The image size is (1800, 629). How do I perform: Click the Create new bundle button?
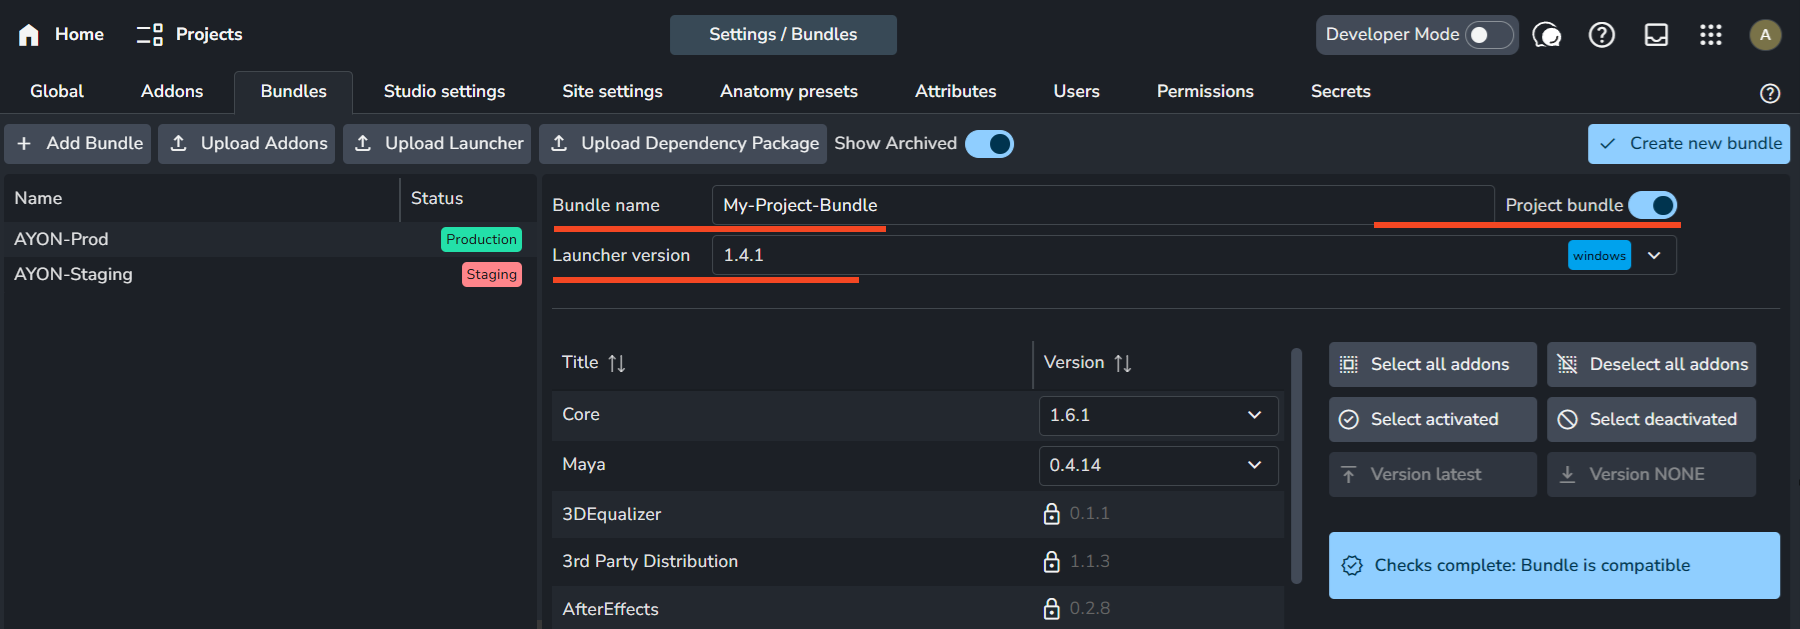click(1688, 143)
